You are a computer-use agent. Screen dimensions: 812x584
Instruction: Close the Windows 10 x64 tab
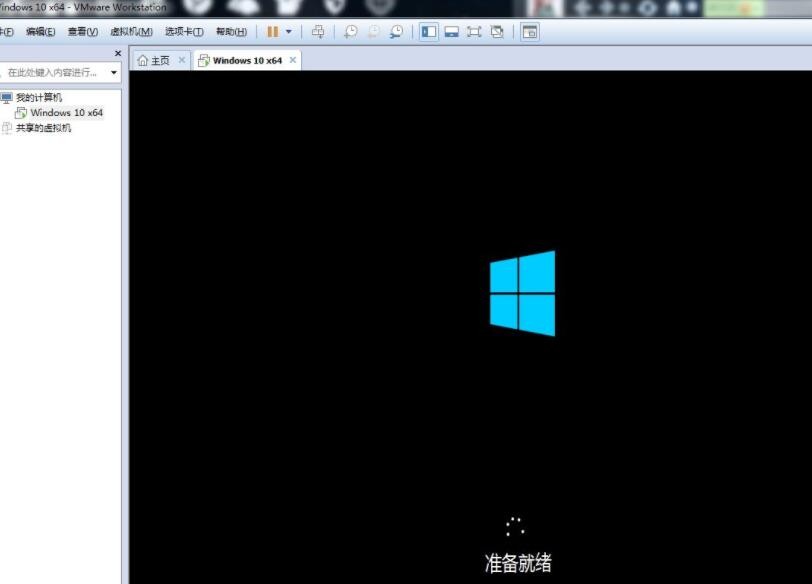[293, 60]
